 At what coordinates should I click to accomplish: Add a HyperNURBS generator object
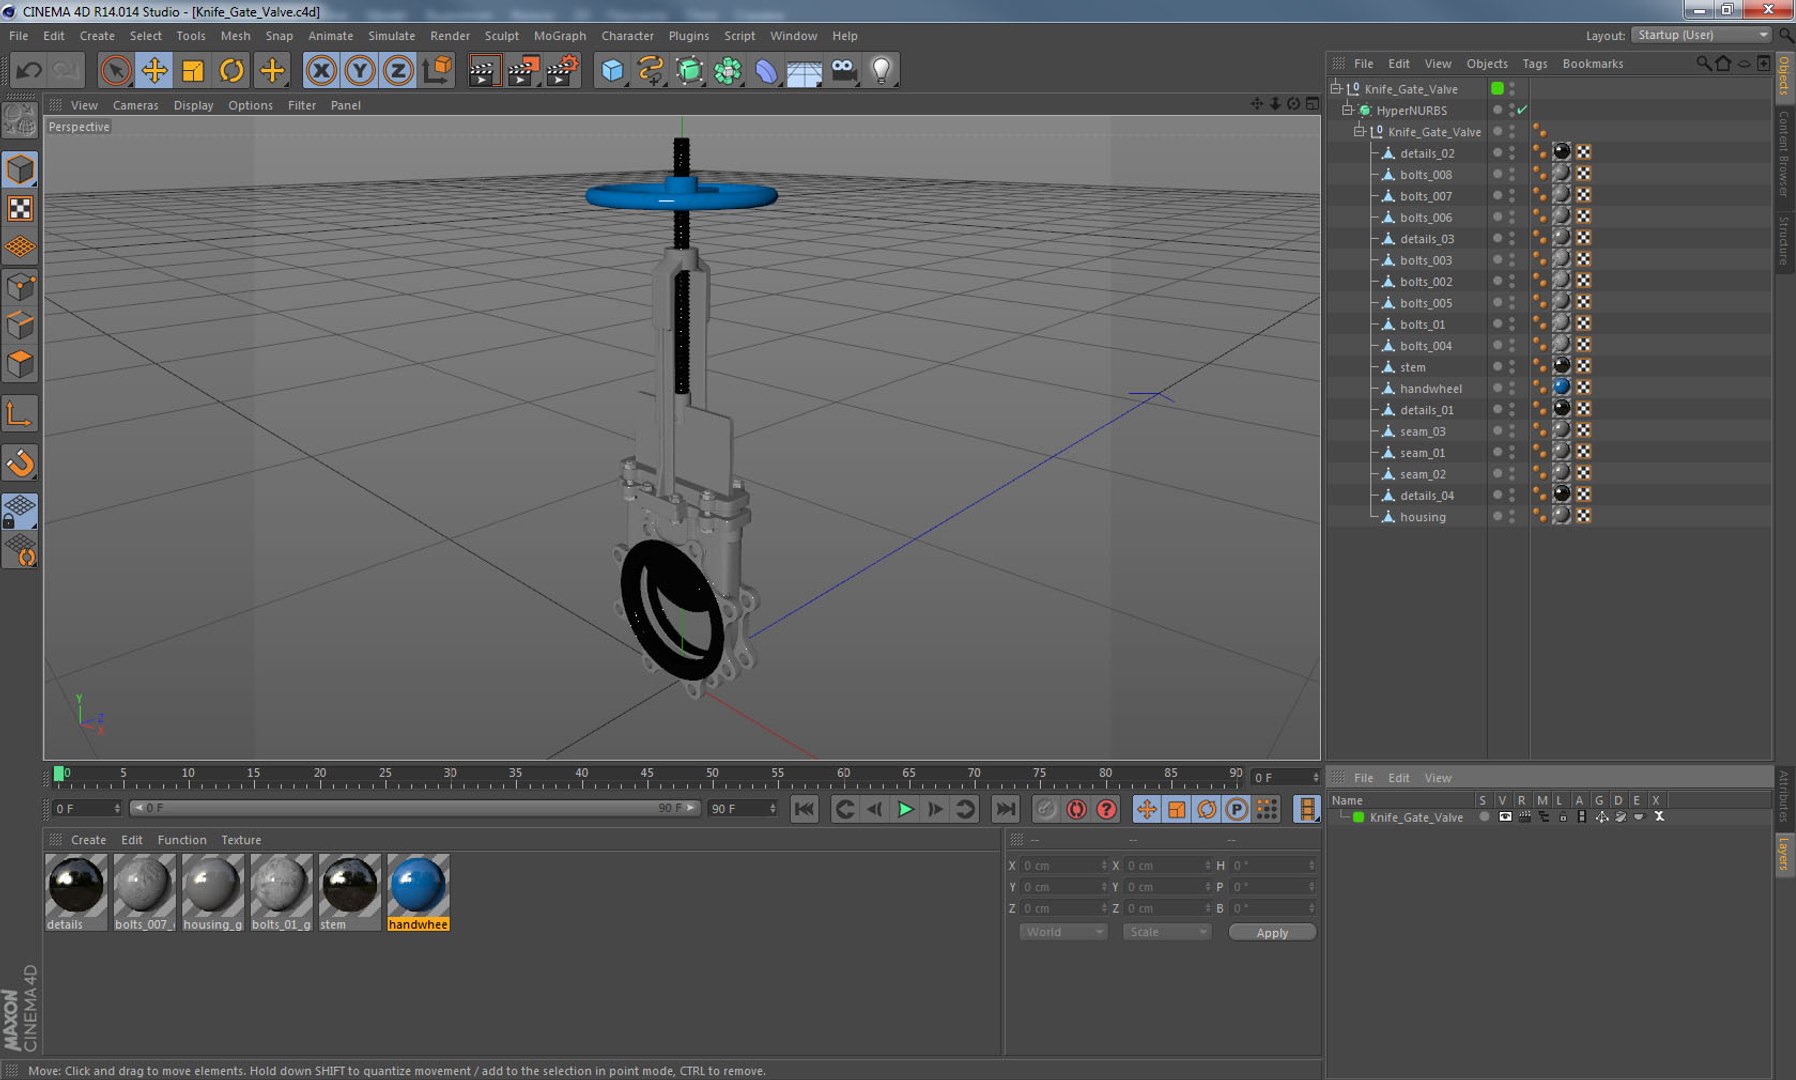pyautogui.click(x=690, y=70)
